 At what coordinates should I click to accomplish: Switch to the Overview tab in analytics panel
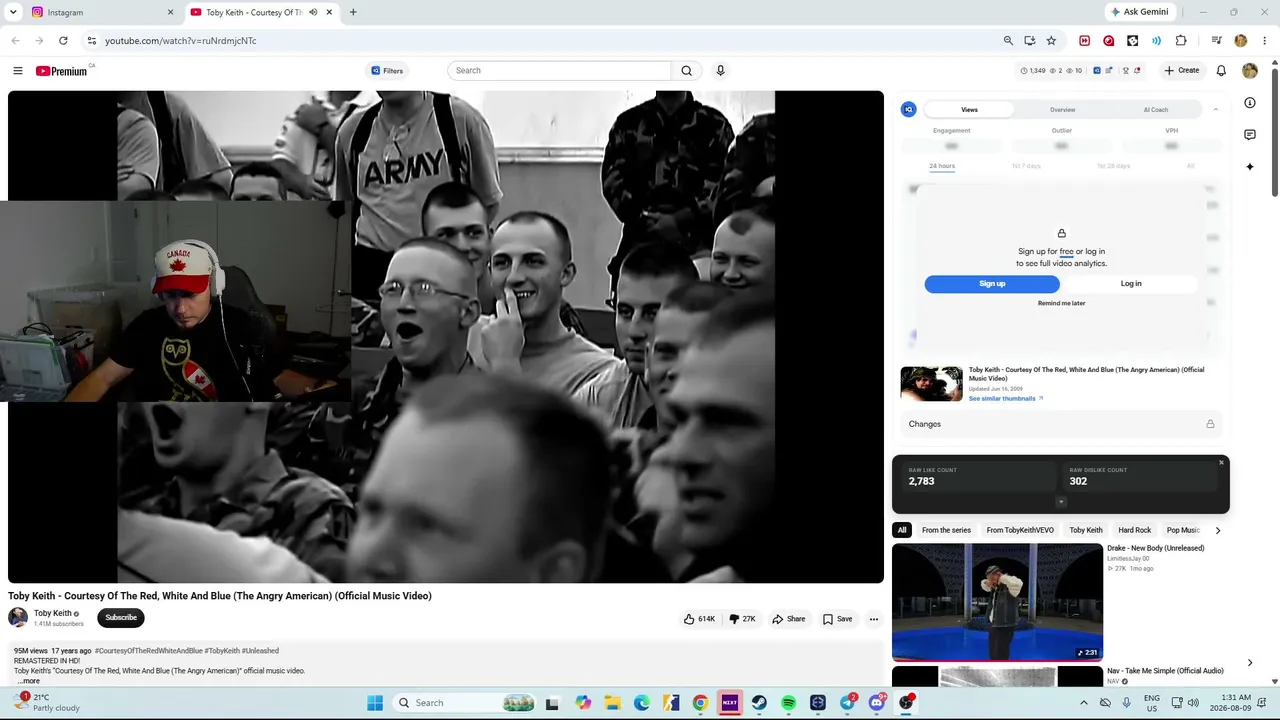(1062, 110)
